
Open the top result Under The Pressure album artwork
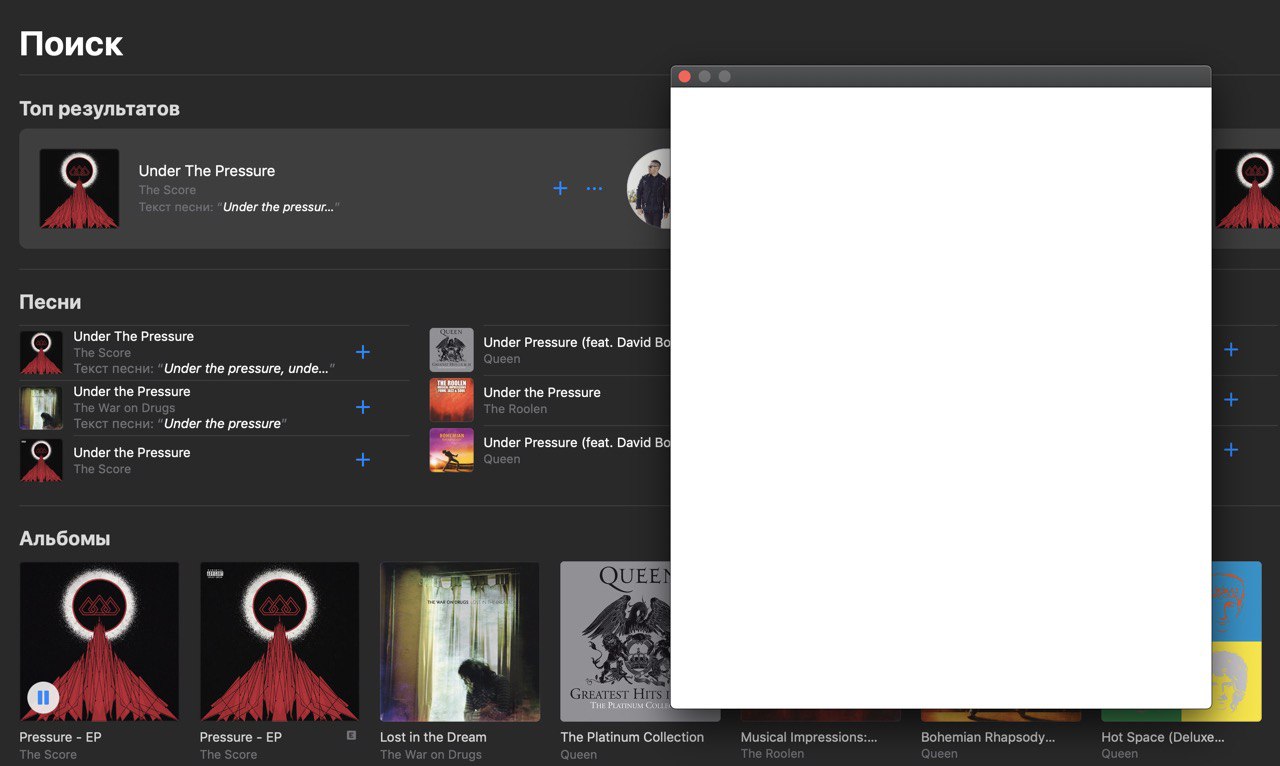click(x=79, y=188)
